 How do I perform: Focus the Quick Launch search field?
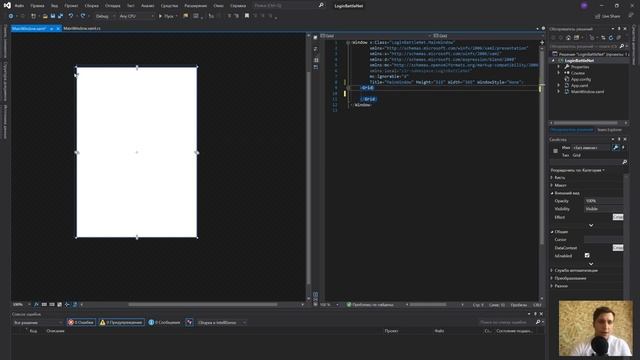(284, 6)
